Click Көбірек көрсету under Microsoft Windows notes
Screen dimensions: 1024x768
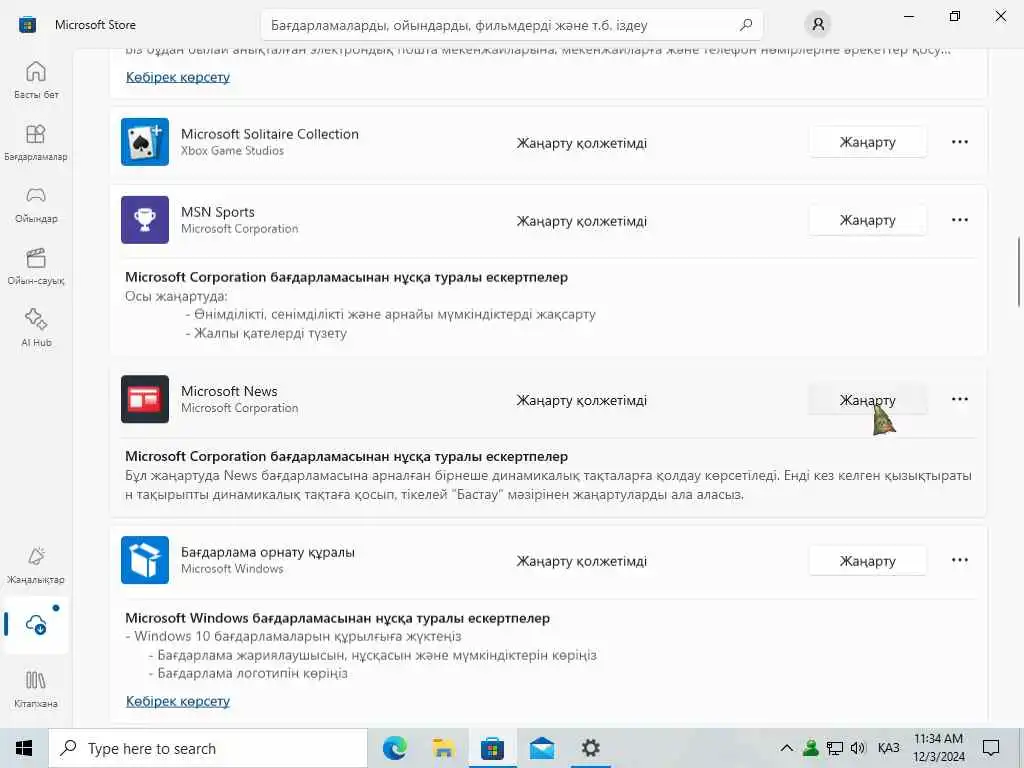point(178,701)
